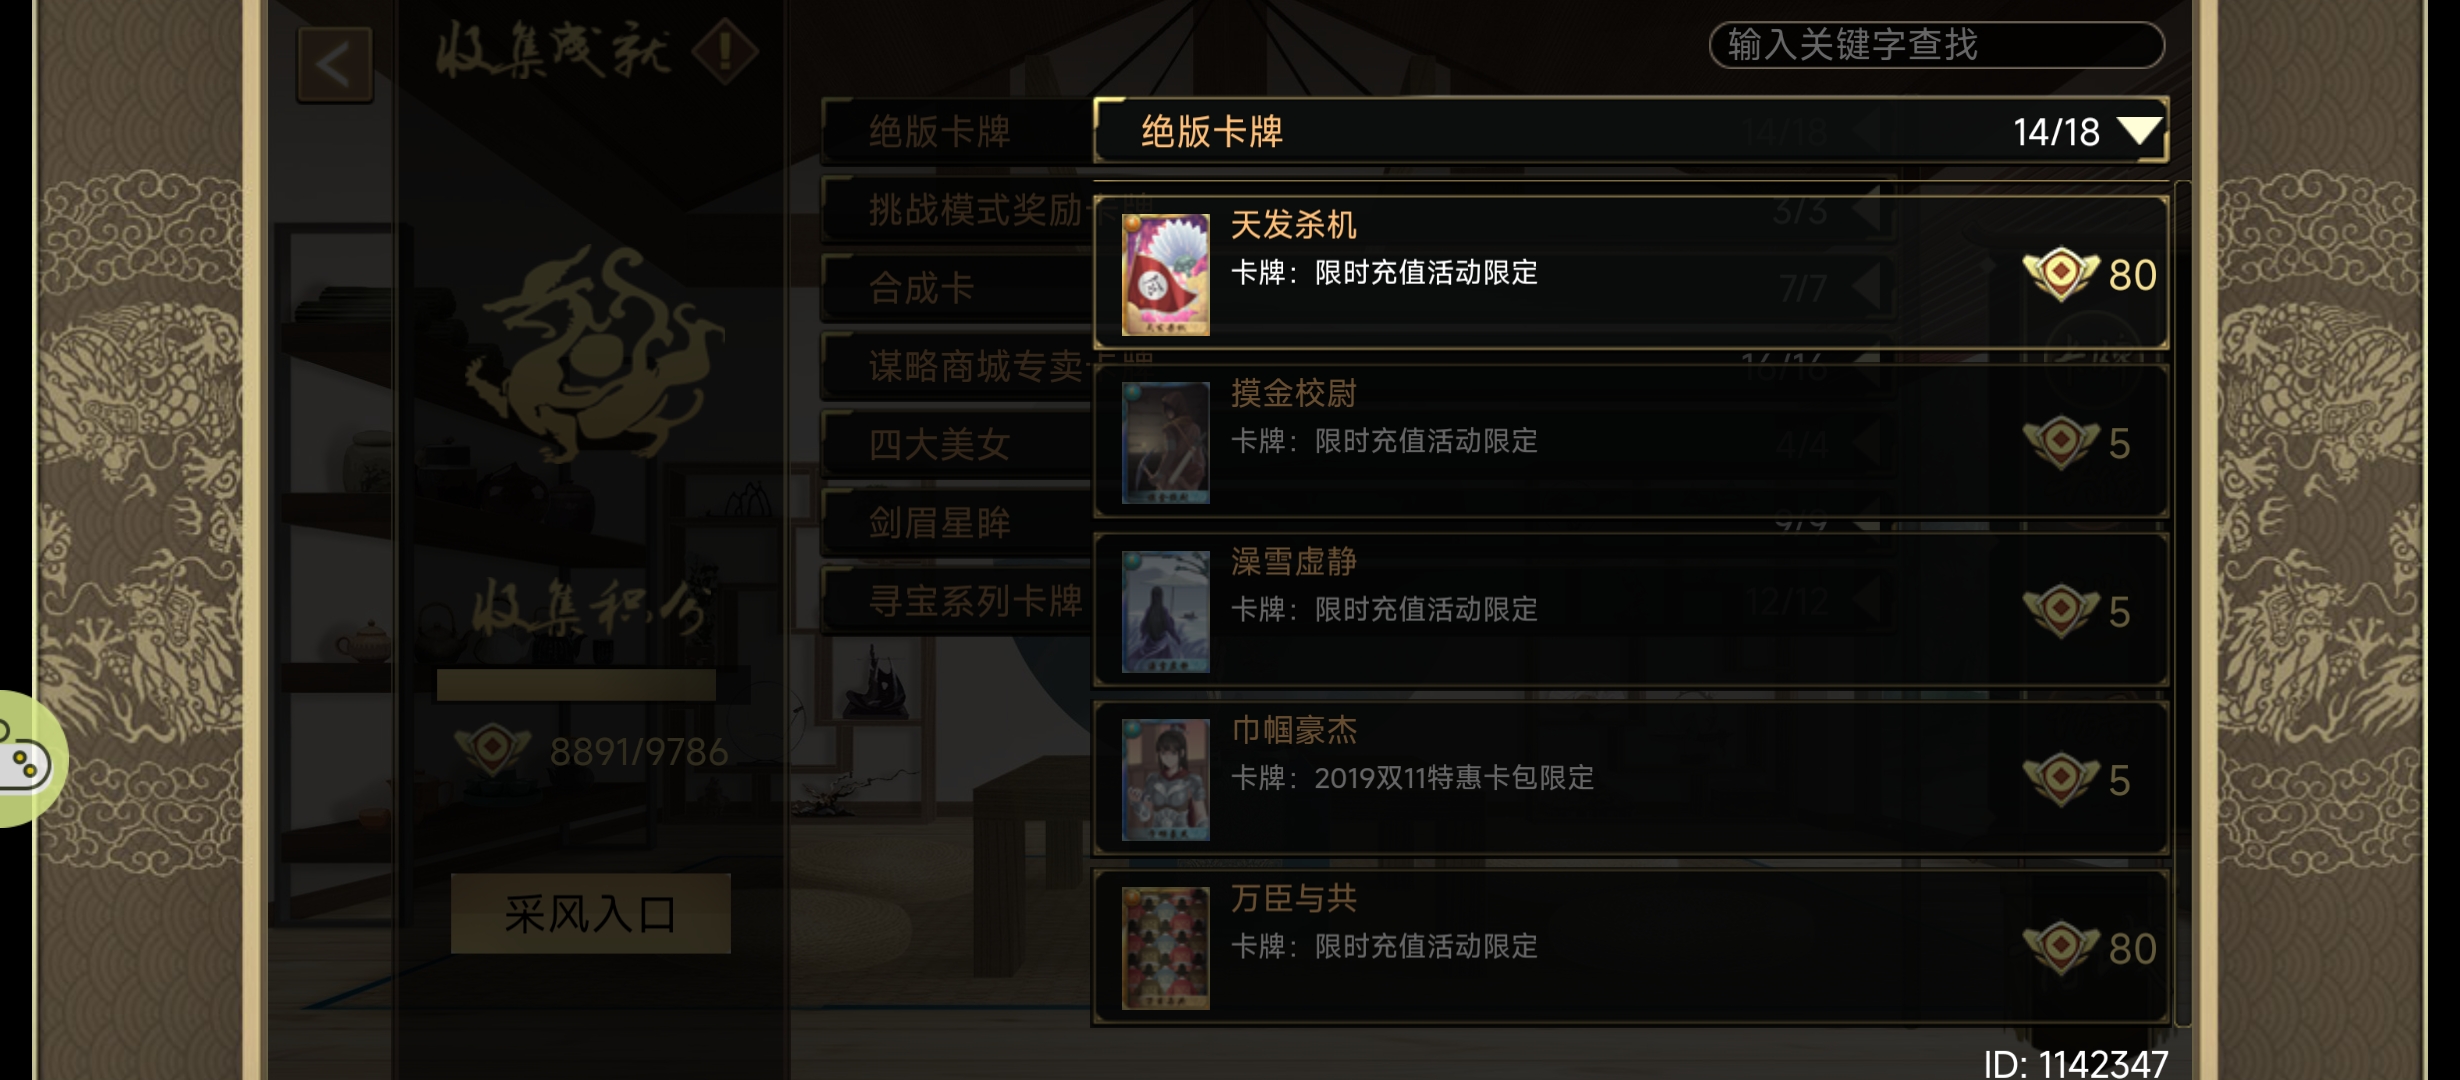The width and height of the screenshot is (2460, 1080).
Task: Click the 万臣与共 card image
Action: point(1165,948)
